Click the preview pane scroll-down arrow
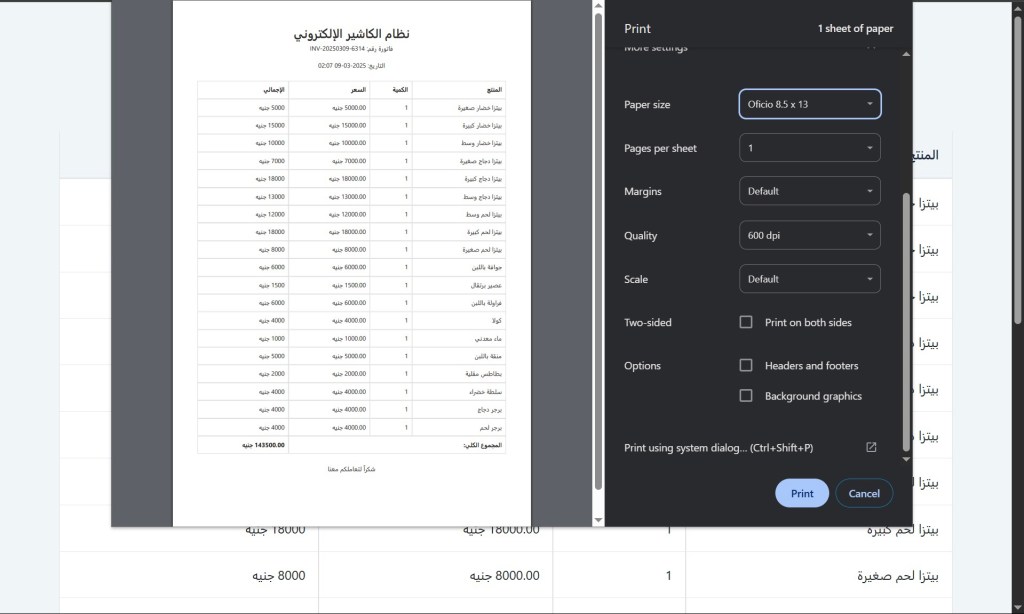Screen dimensions: 1024x614 599,520
